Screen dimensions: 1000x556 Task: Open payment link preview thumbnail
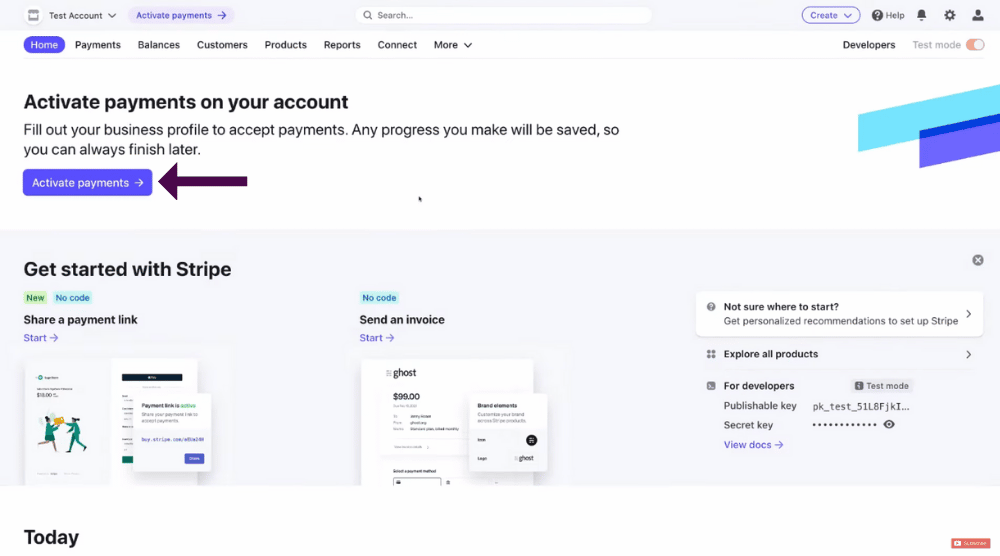(118, 422)
